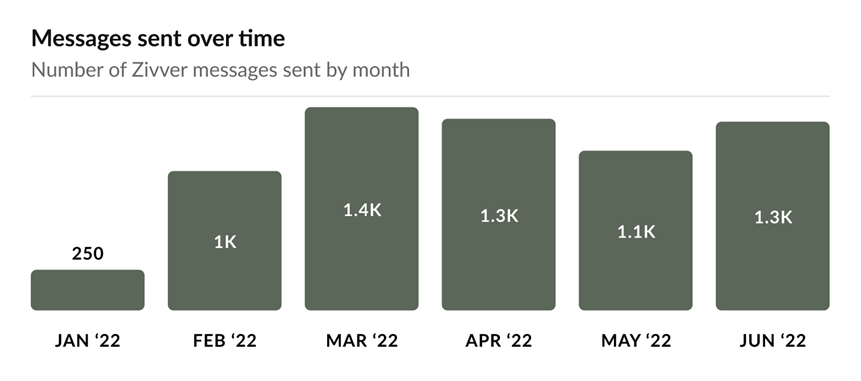Select the JUN '22 bar
861x381 pixels.
773,216
